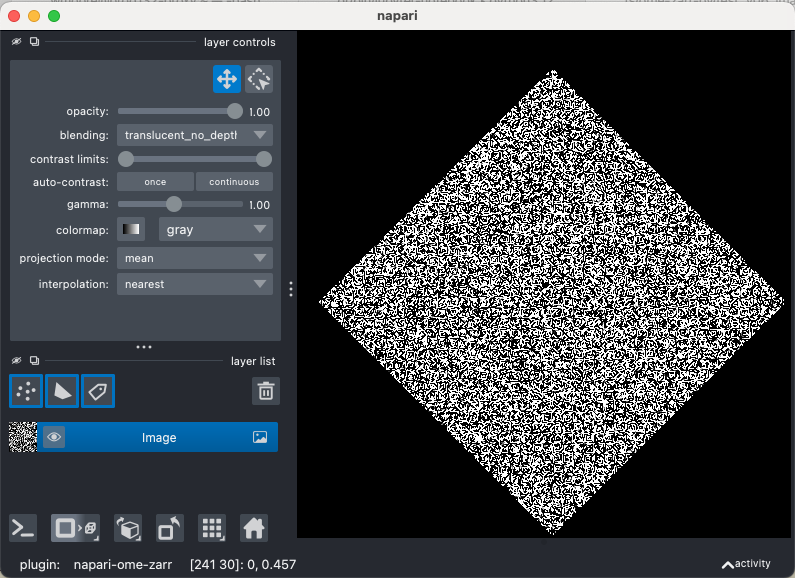Click the colormap gradient swatch
This screenshot has width=795, height=578.
coord(131,229)
